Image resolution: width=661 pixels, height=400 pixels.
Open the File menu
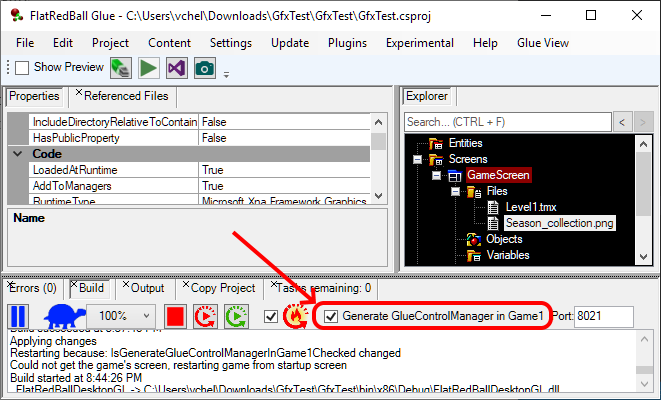pyautogui.click(x=25, y=43)
